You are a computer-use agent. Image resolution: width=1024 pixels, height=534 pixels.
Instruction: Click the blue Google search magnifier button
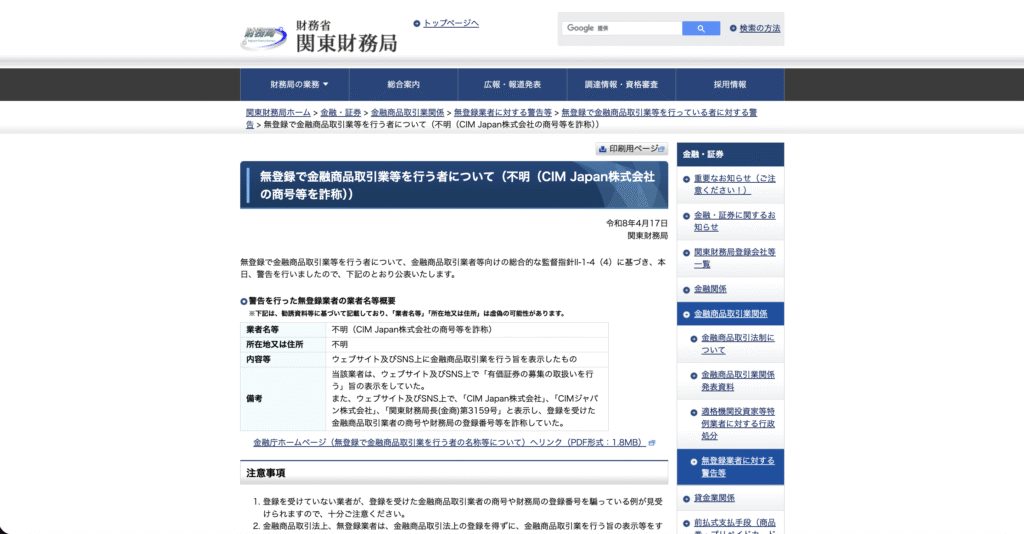pos(701,28)
